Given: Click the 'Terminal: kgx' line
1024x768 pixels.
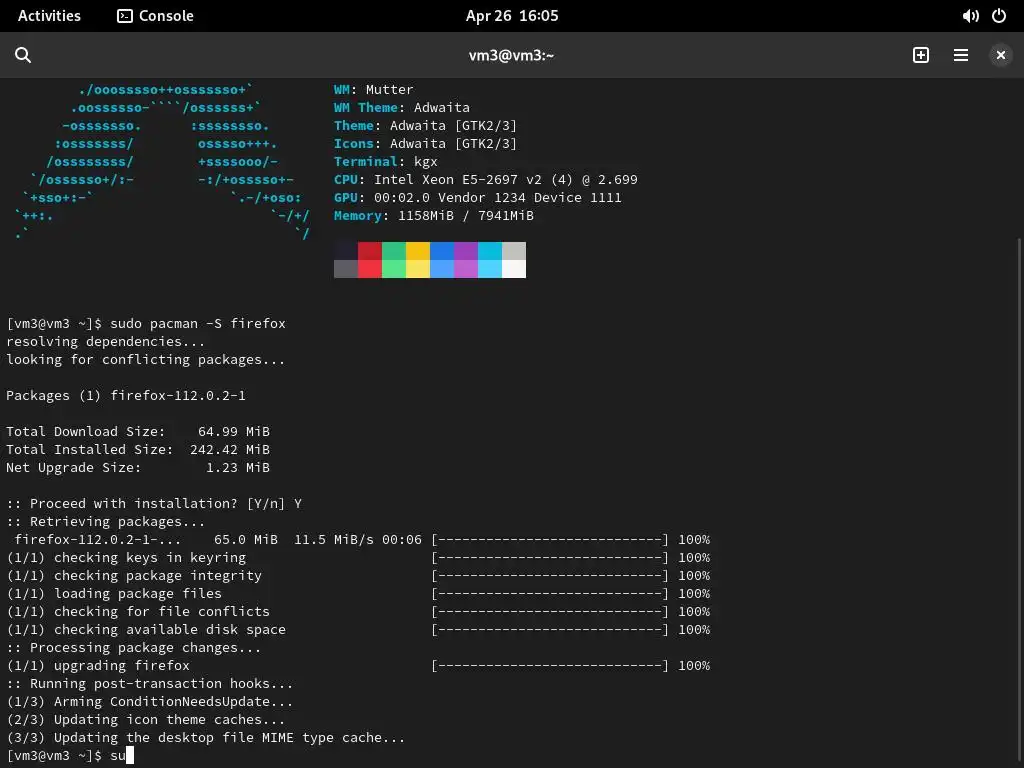Looking at the screenshot, I should click(x=385, y=161).
